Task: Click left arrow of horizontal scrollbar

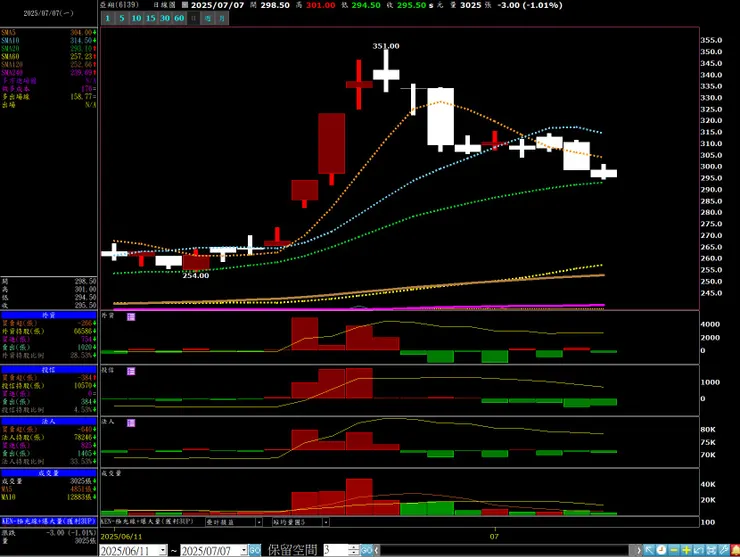Action: pos(377,550)
